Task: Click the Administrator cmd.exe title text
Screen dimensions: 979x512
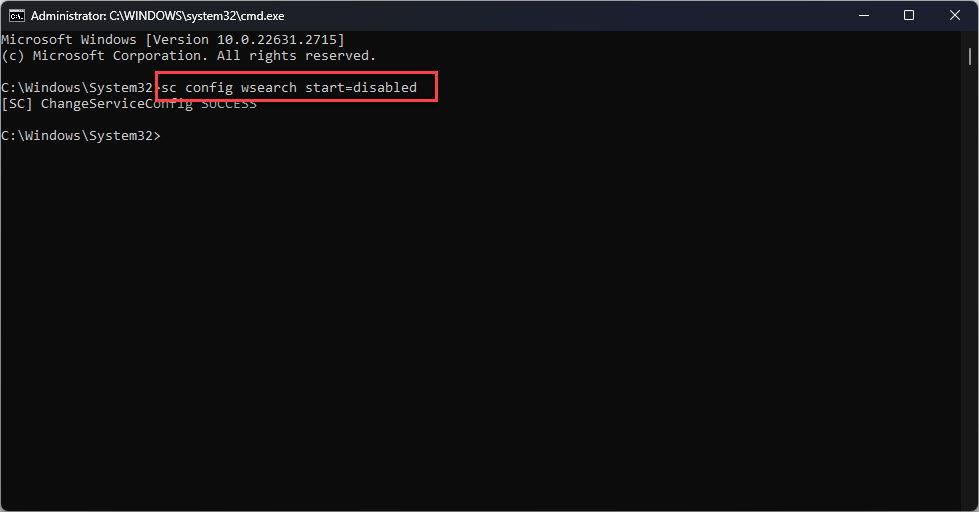Action: (x=157, y=16)
